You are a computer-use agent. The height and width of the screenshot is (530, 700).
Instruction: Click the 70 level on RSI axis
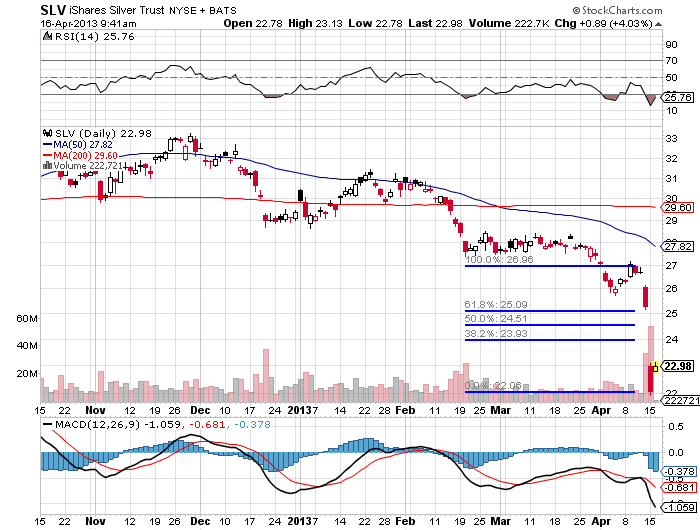(671, 60)
